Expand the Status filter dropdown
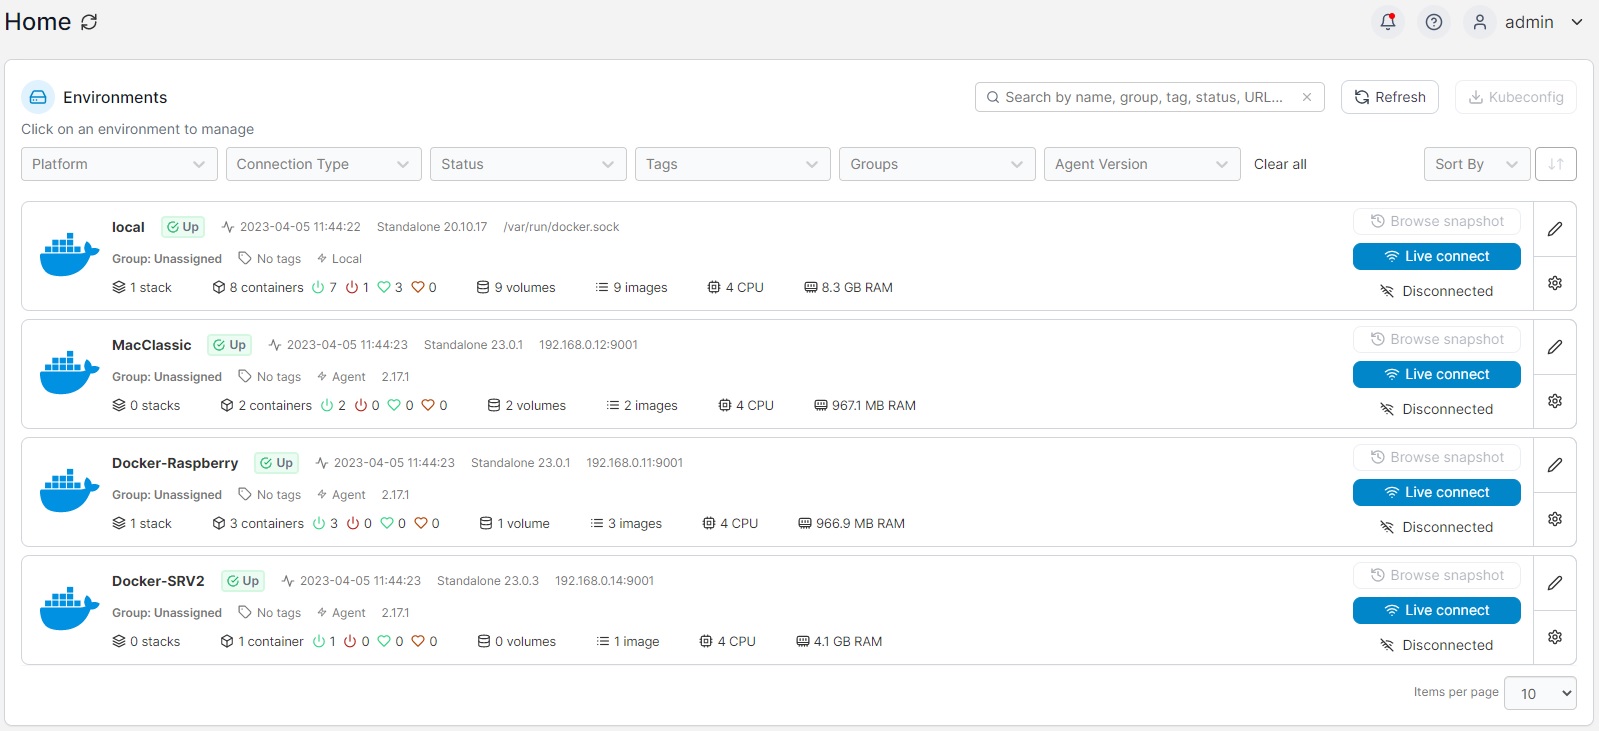This screenshot has width=1599, height=731. tap(527, 164)
